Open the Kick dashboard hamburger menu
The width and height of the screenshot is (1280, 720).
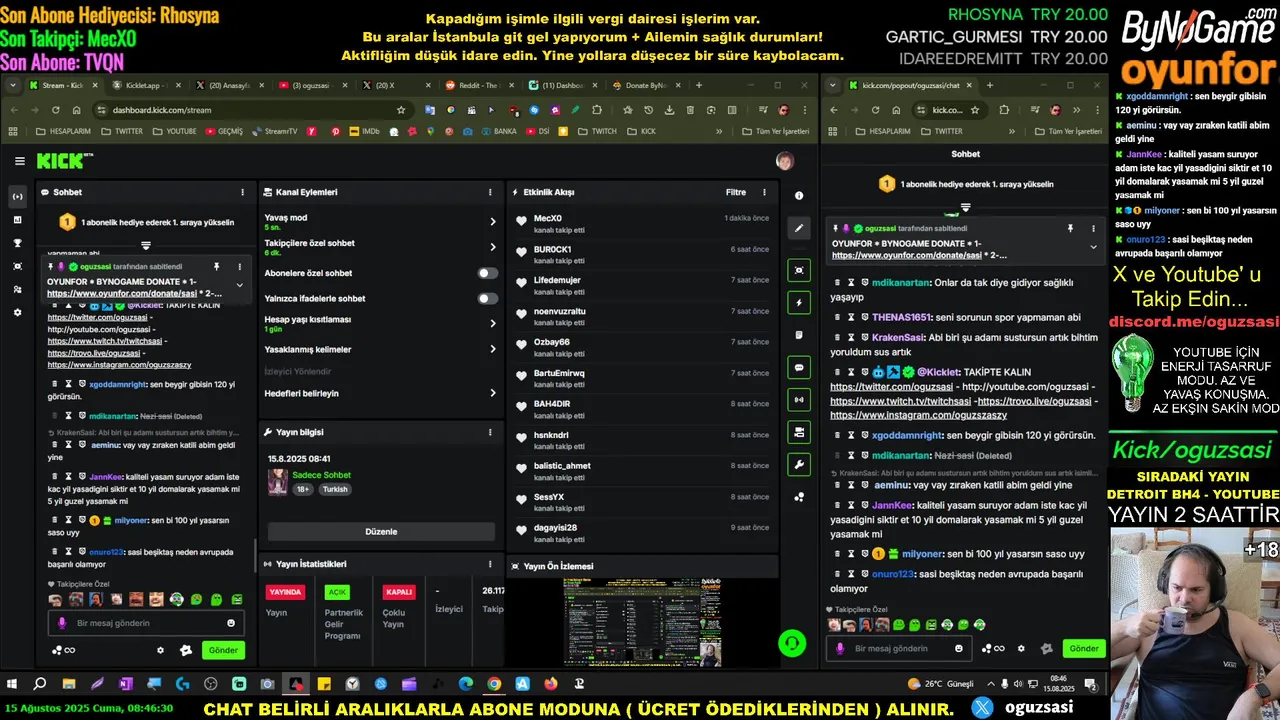19,161
